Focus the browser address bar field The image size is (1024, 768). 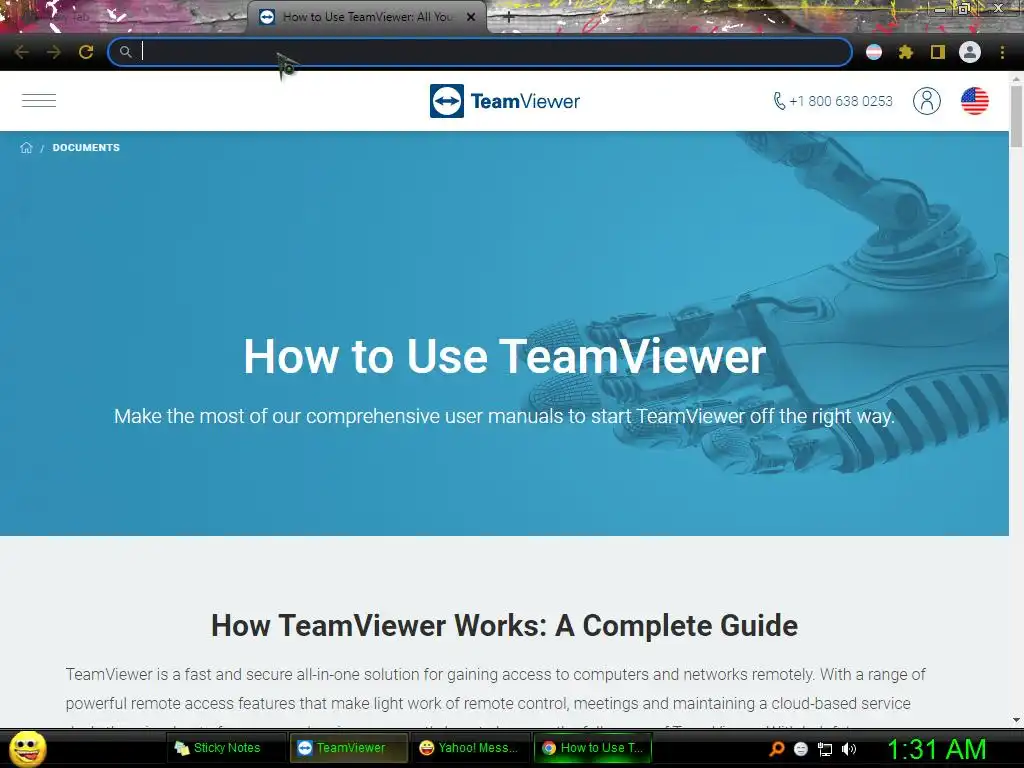pyautogui.click(x=480, y=52)
